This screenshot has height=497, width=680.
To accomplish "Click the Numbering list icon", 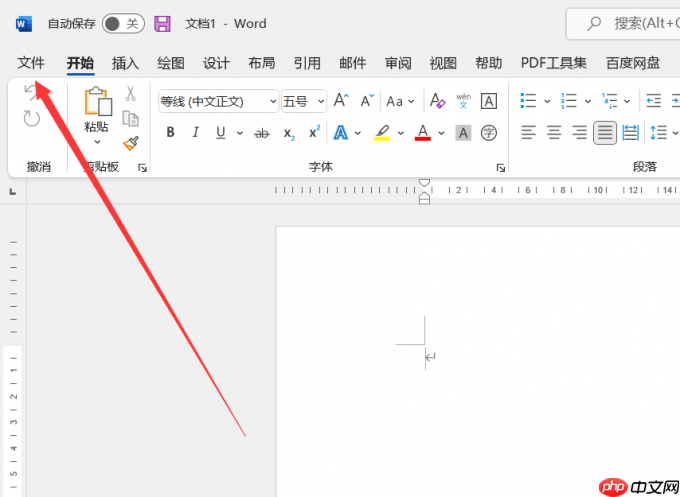I will [569, 101].
